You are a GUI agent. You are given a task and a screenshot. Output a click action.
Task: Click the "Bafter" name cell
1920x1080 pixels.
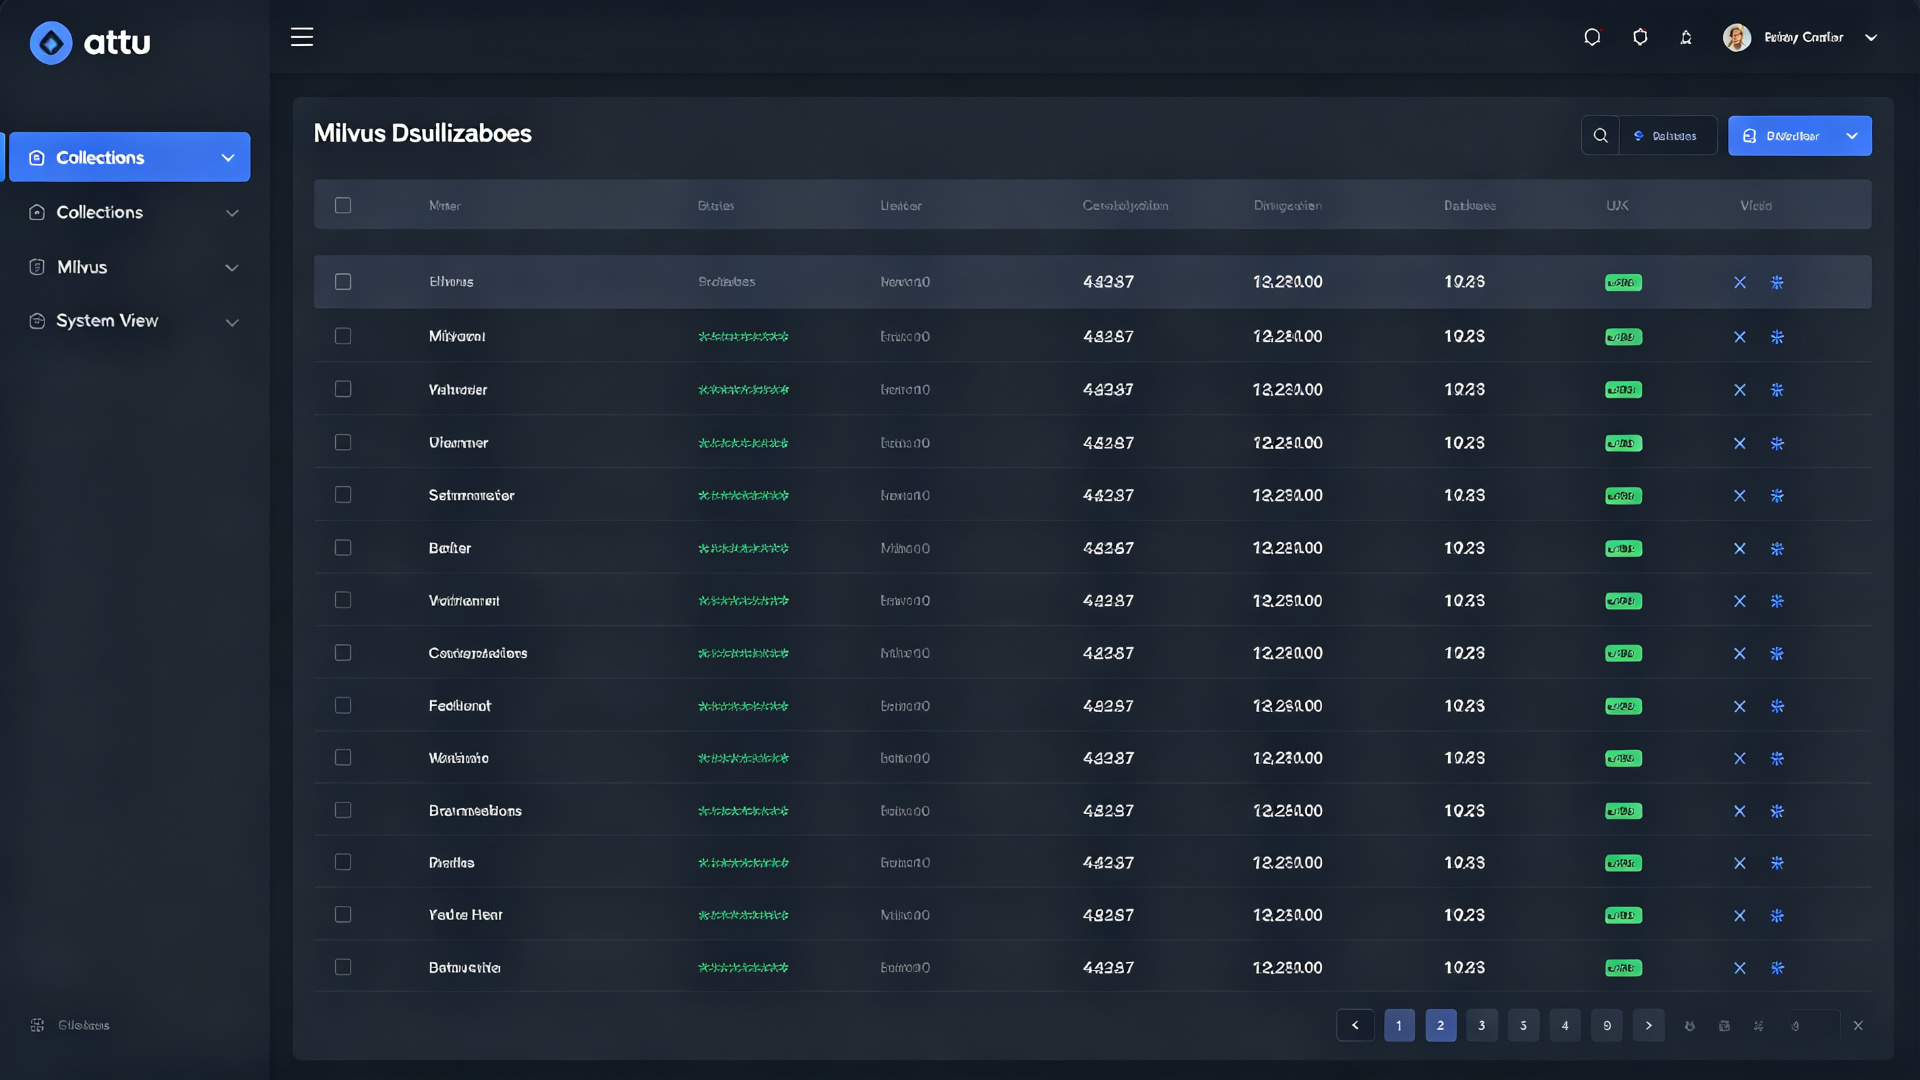tap(450, 548)
